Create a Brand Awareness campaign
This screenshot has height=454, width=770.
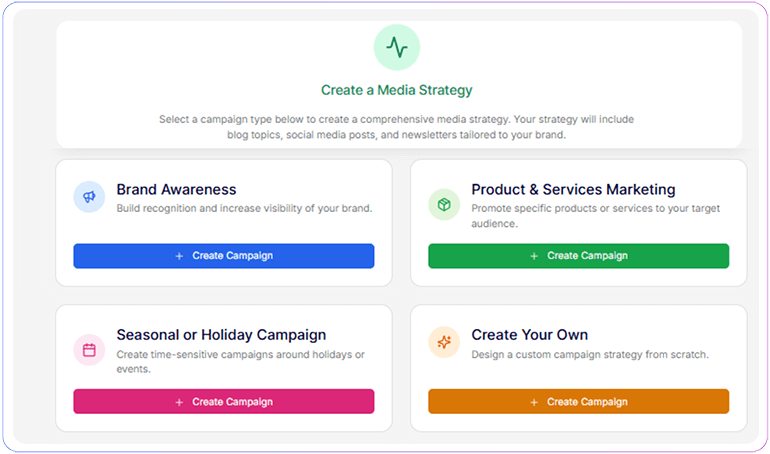[x=224, y=256]
